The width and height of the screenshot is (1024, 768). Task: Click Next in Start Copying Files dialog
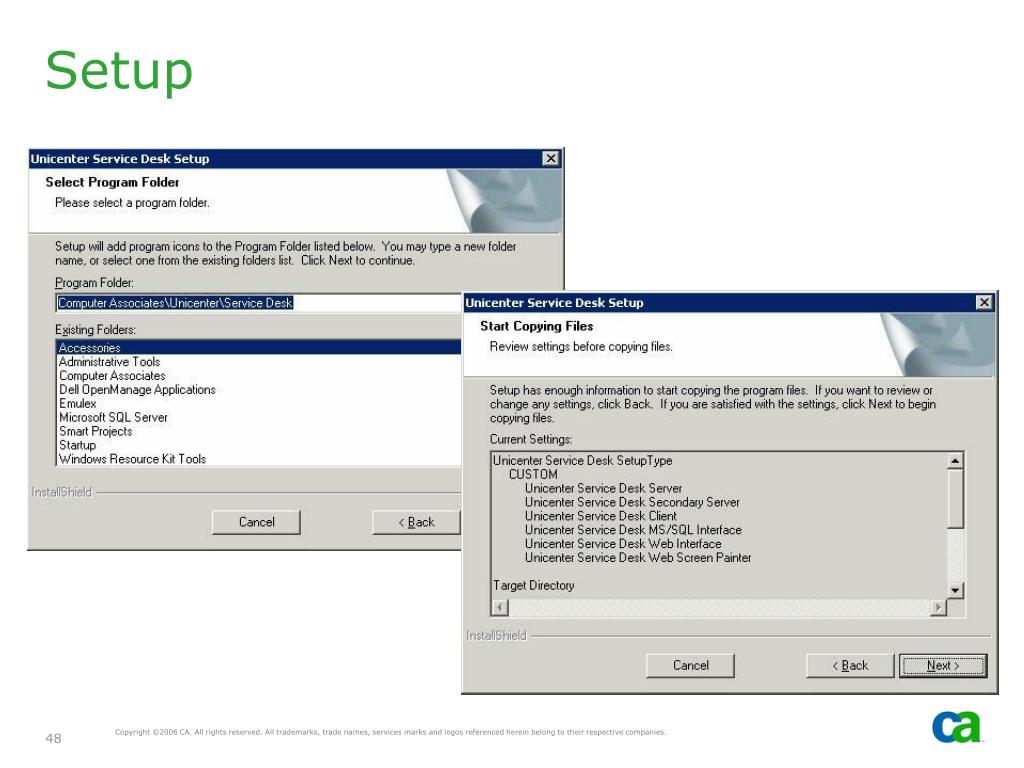click(942, 665)
